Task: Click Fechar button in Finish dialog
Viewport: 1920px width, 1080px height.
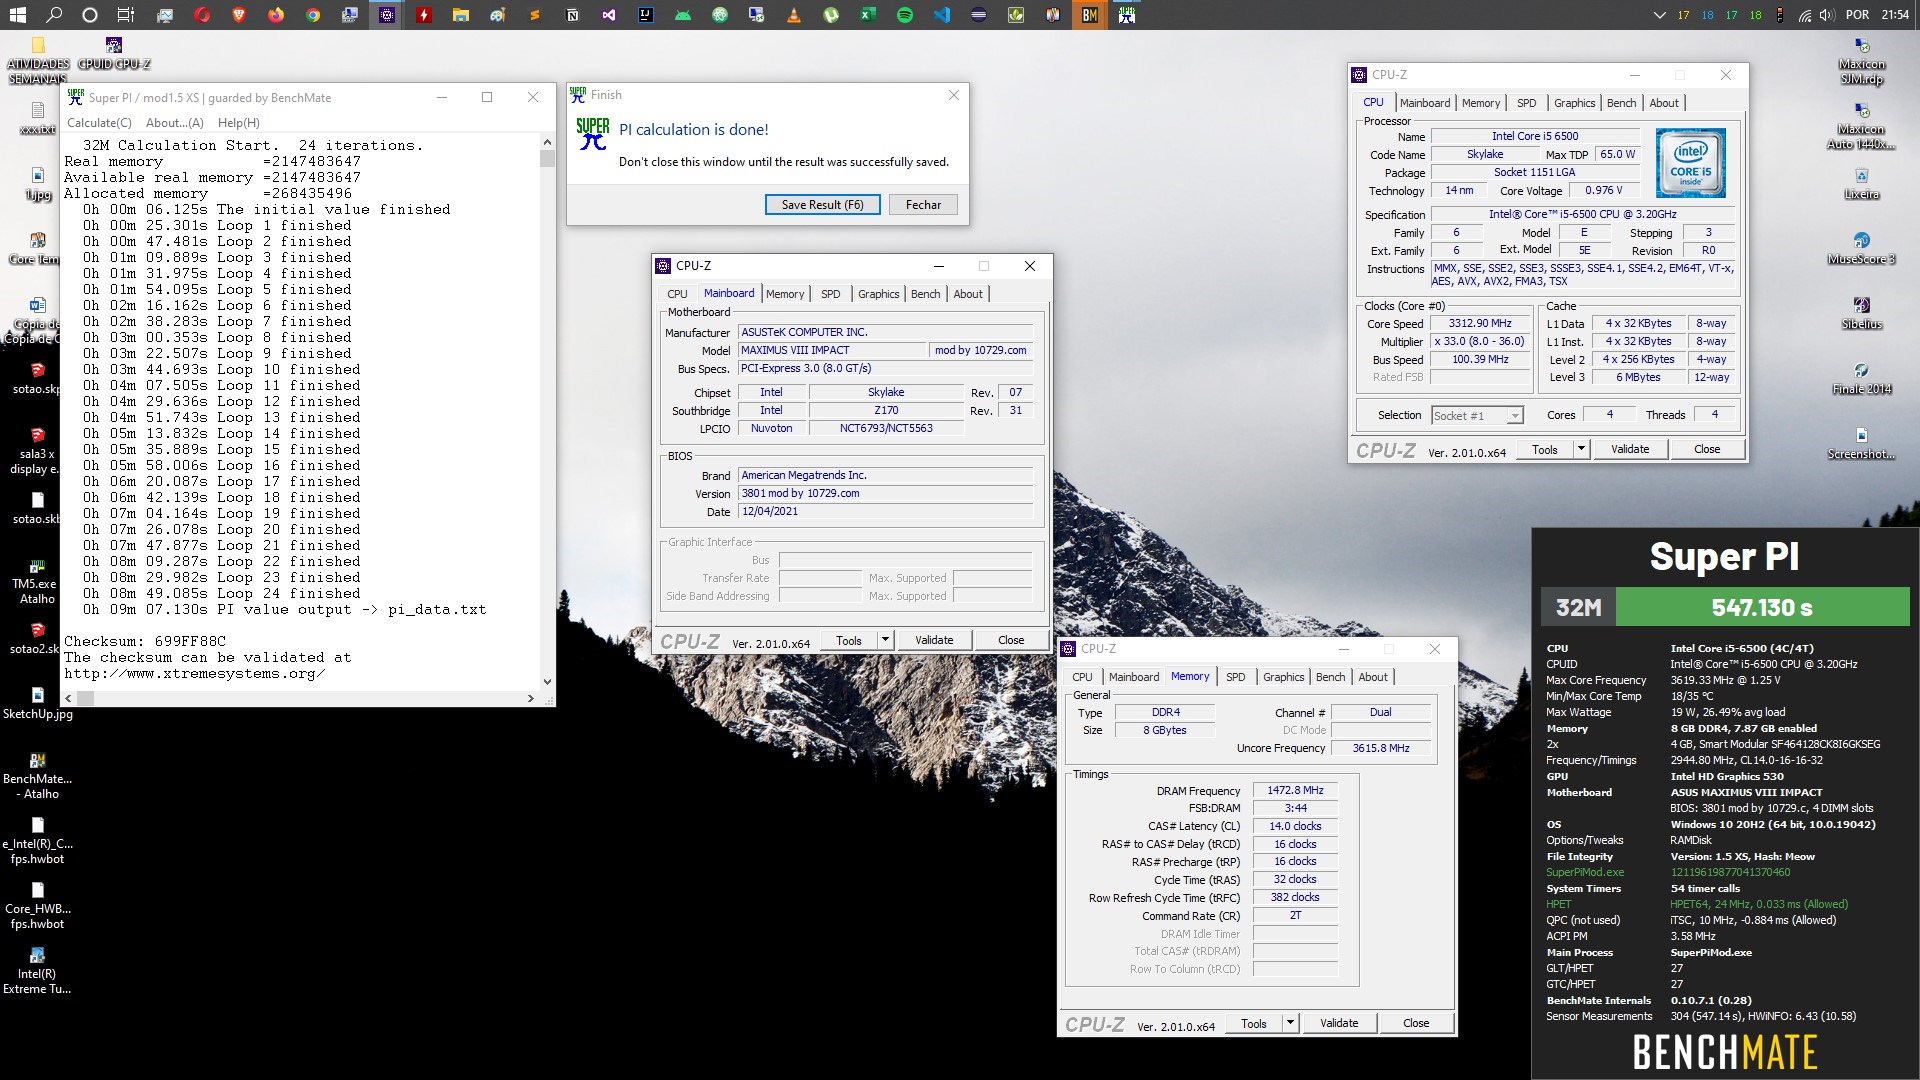Action: tap(923, 205)
